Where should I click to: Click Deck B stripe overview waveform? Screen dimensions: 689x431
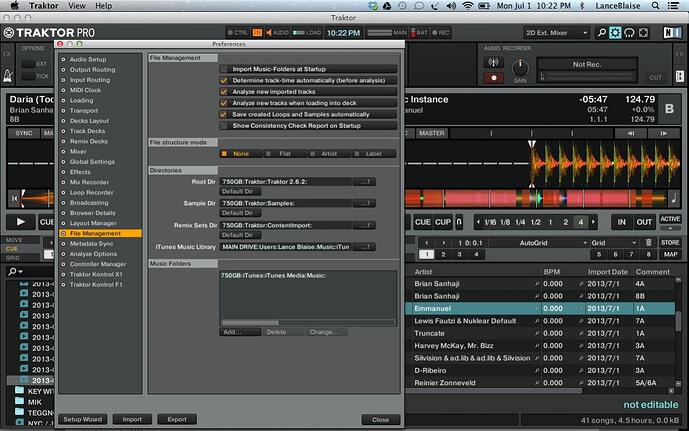coord(535,199)
